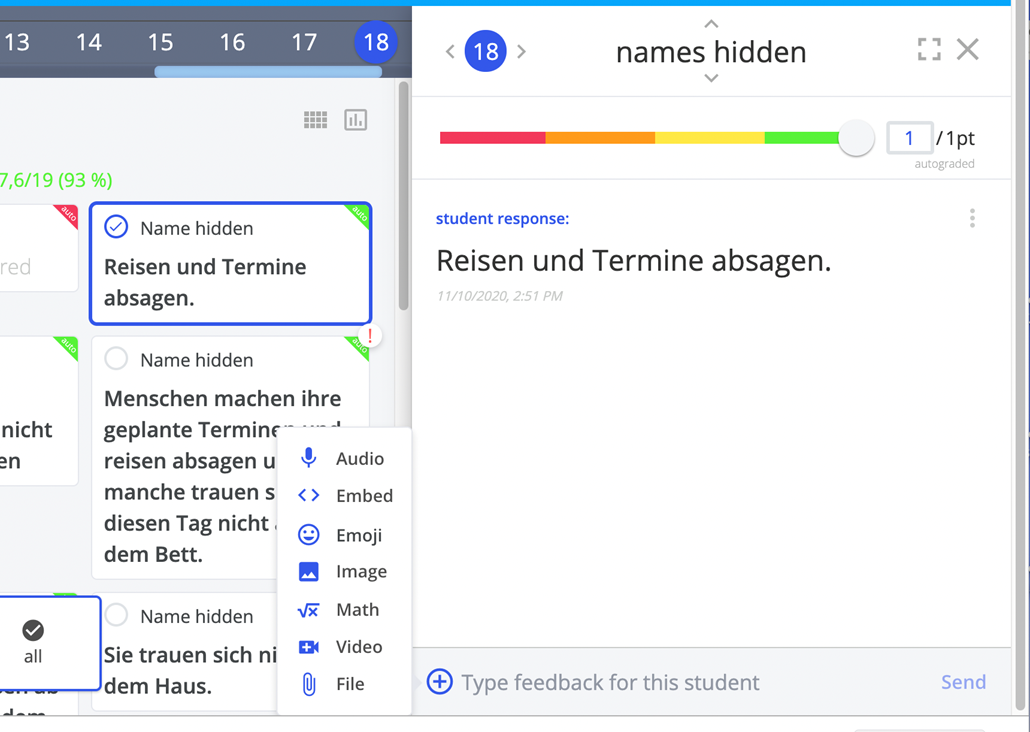Open the 'Menschen machen ihre geplante' response card
Screen dimensions: 1030x732
[x=230, y=457]
